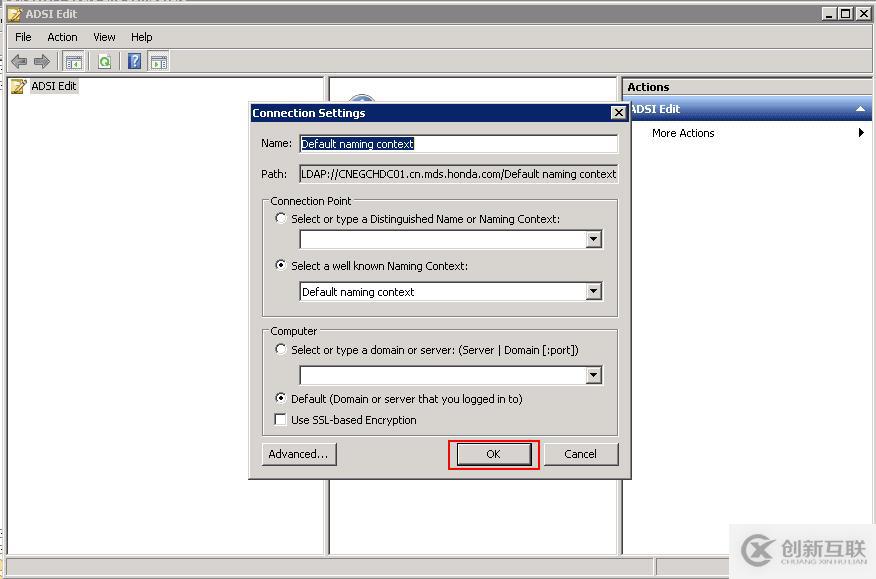Enable Use SSL-based Encryption checkbox
The image size is (876, 579).
(x=281, y=420)
